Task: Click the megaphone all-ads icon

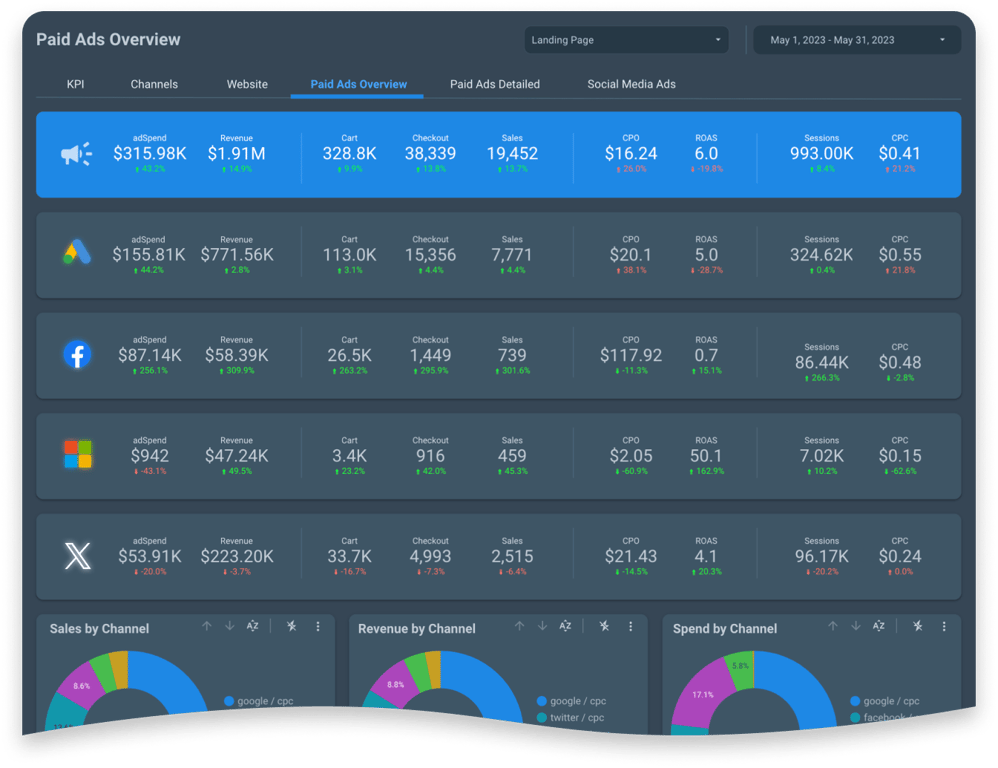Action: click(x=76, y=153)
